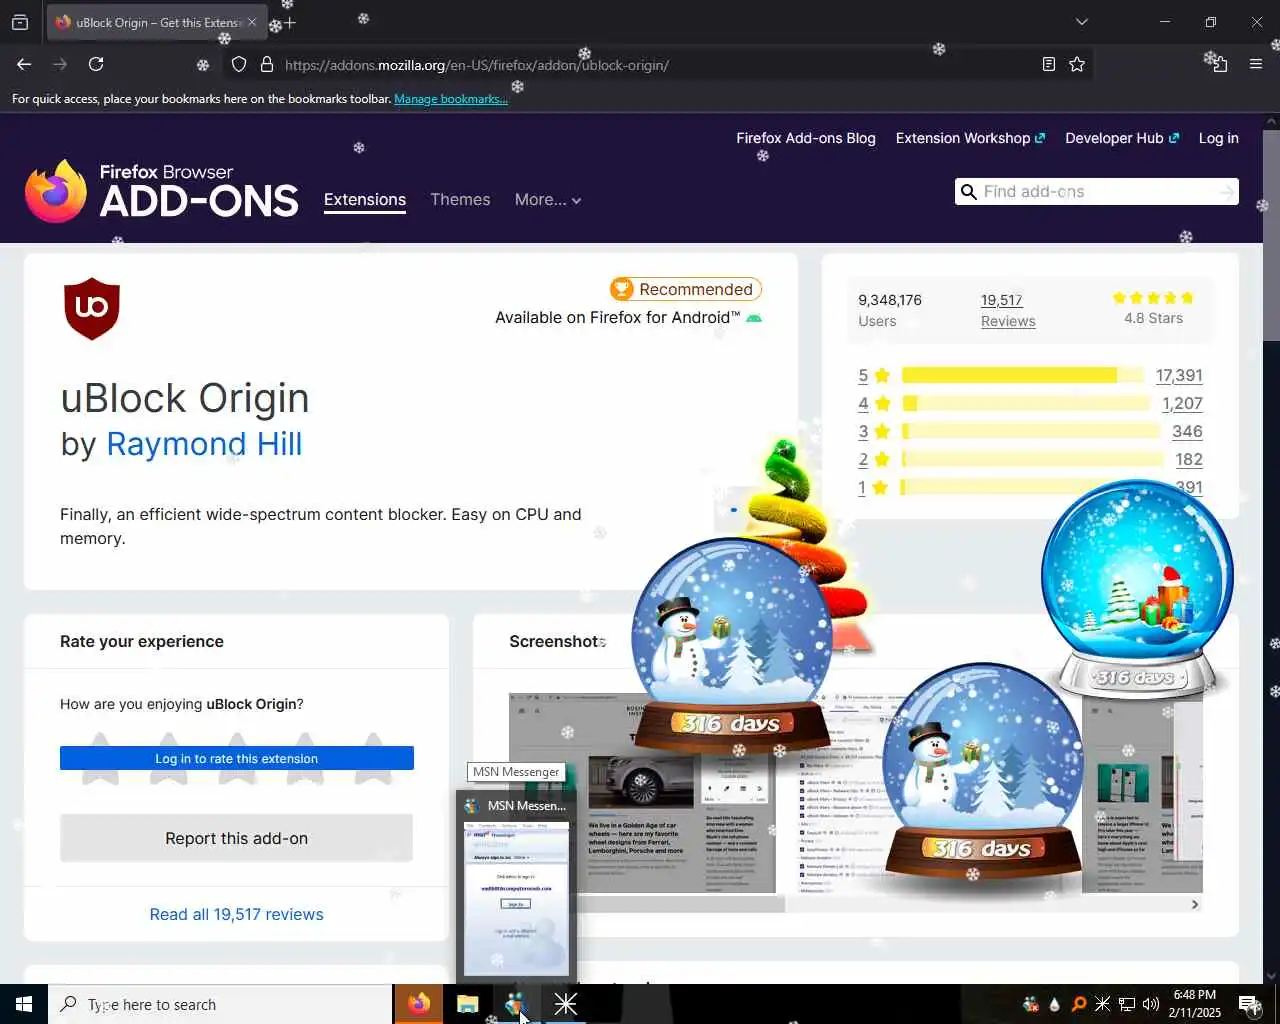Viewport: 1280px width, 1024px height.
Task: Advance screenshots carousel with right arrow
Action: click(x=1194, y=904)
